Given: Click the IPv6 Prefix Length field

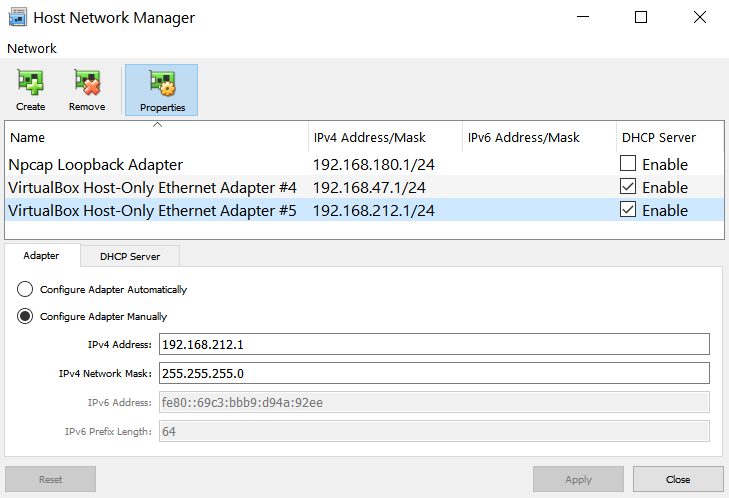Looking at the screenshot, I should click(x=434, y=431).
